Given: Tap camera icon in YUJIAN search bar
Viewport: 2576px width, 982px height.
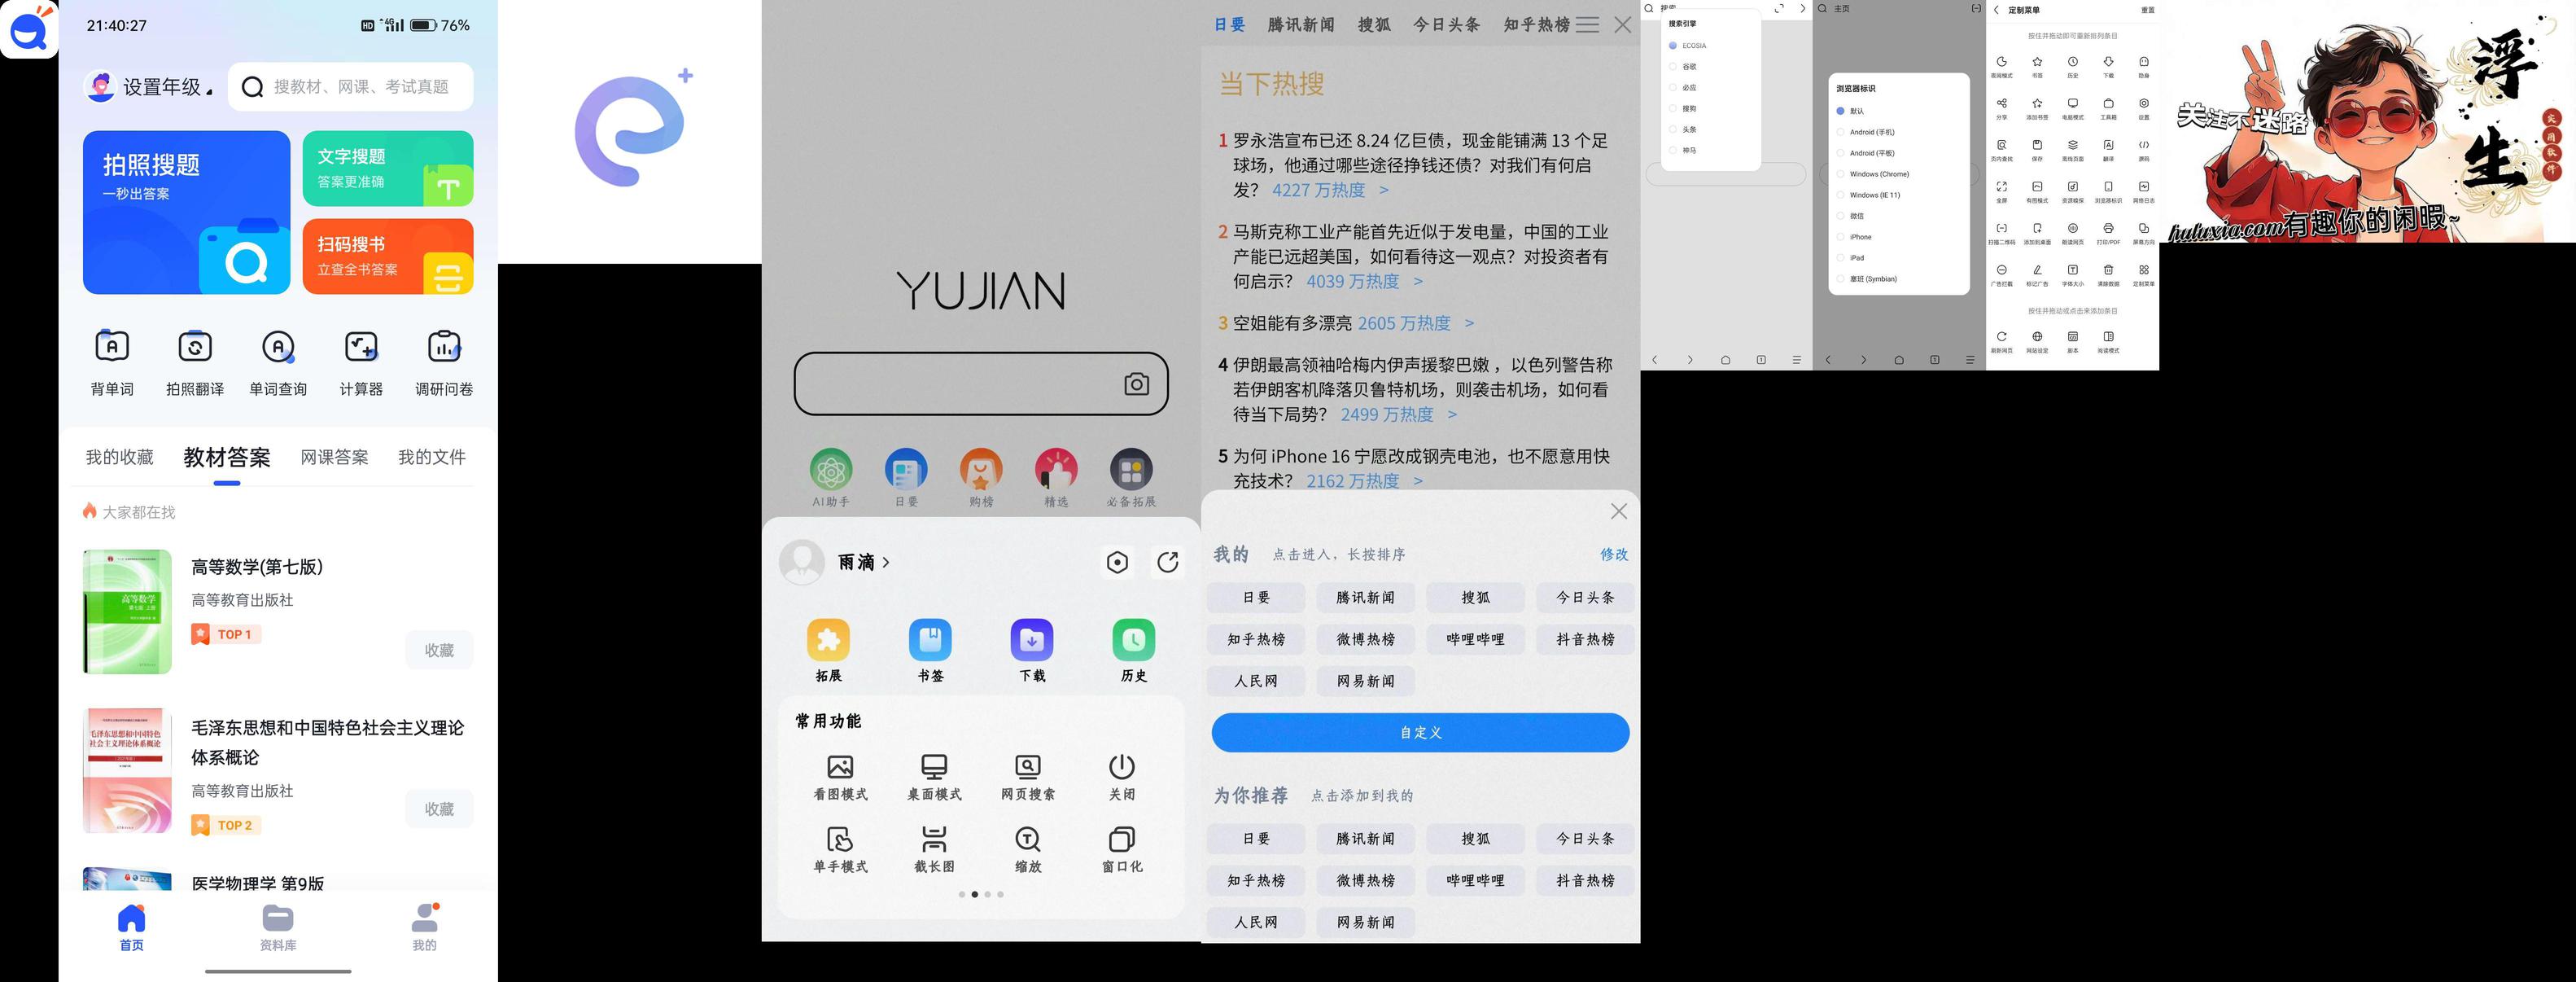Looking at the screenshot, I should tap(1136, 384).
